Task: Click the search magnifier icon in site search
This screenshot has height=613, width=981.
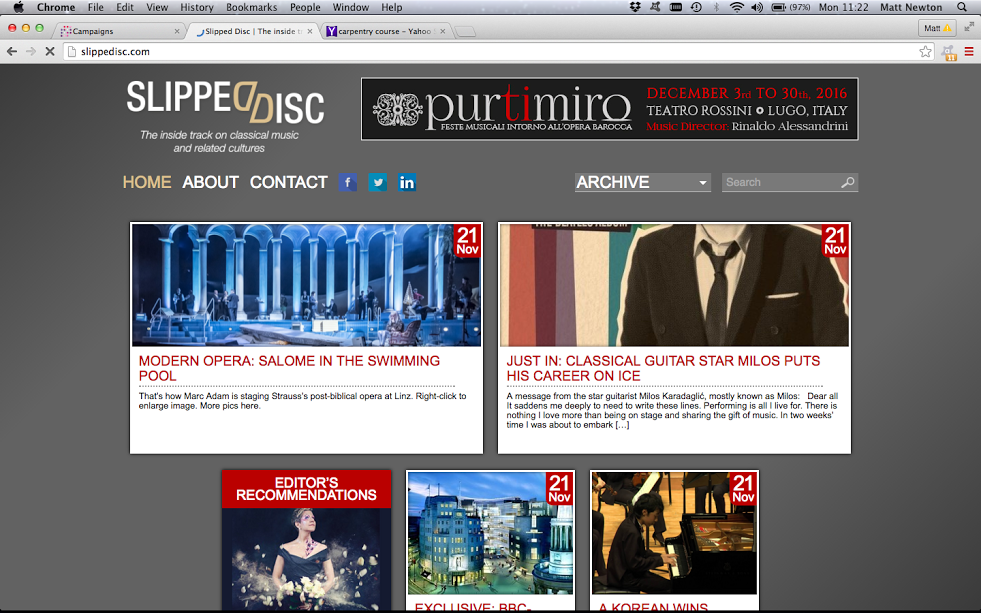Action: (848, 183)
